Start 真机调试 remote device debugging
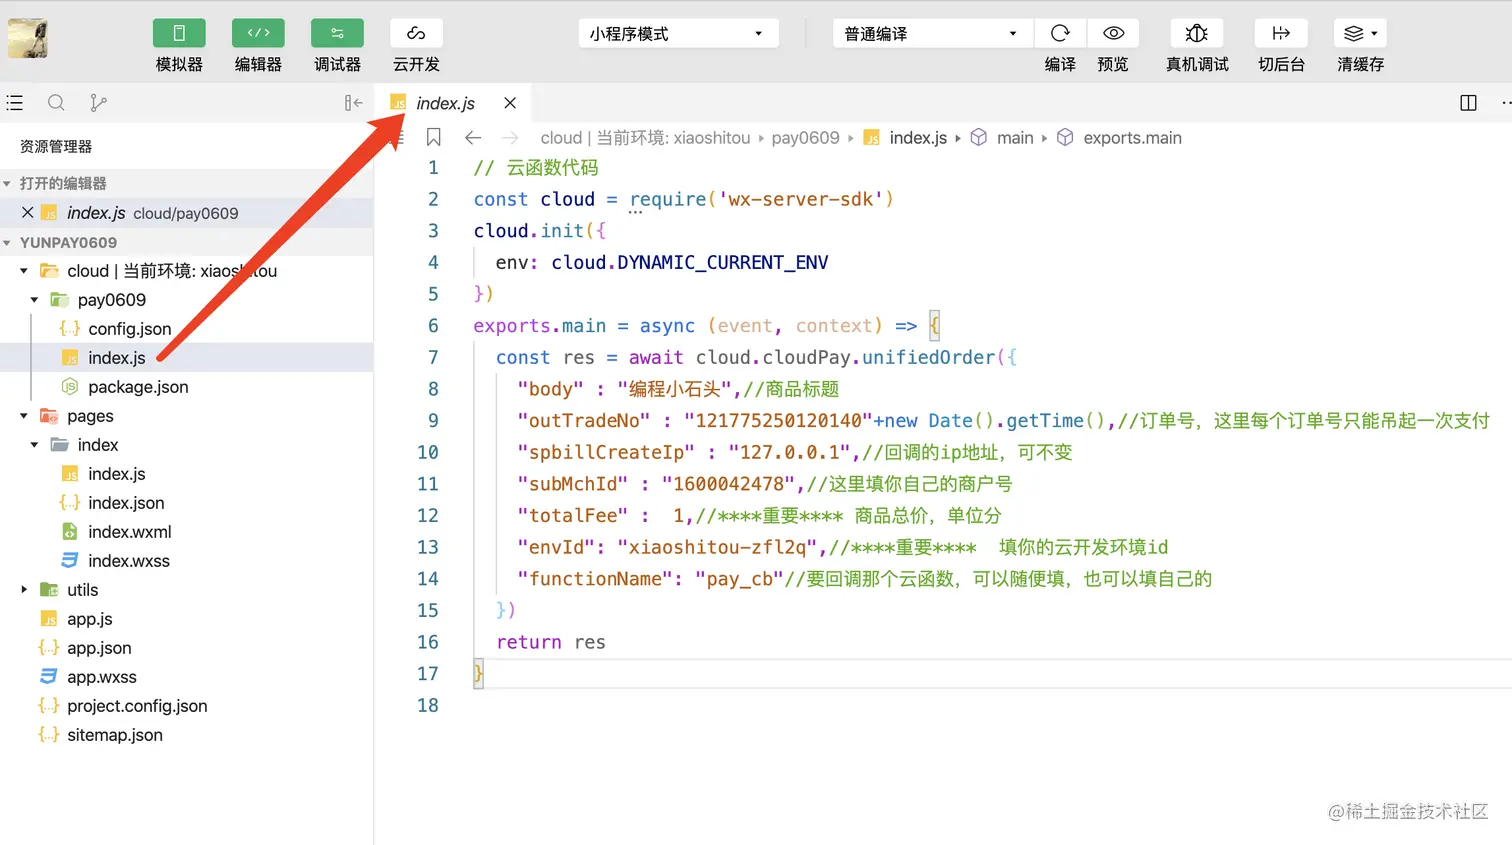Screen dimensions: 1512x845 [1197, 34]
